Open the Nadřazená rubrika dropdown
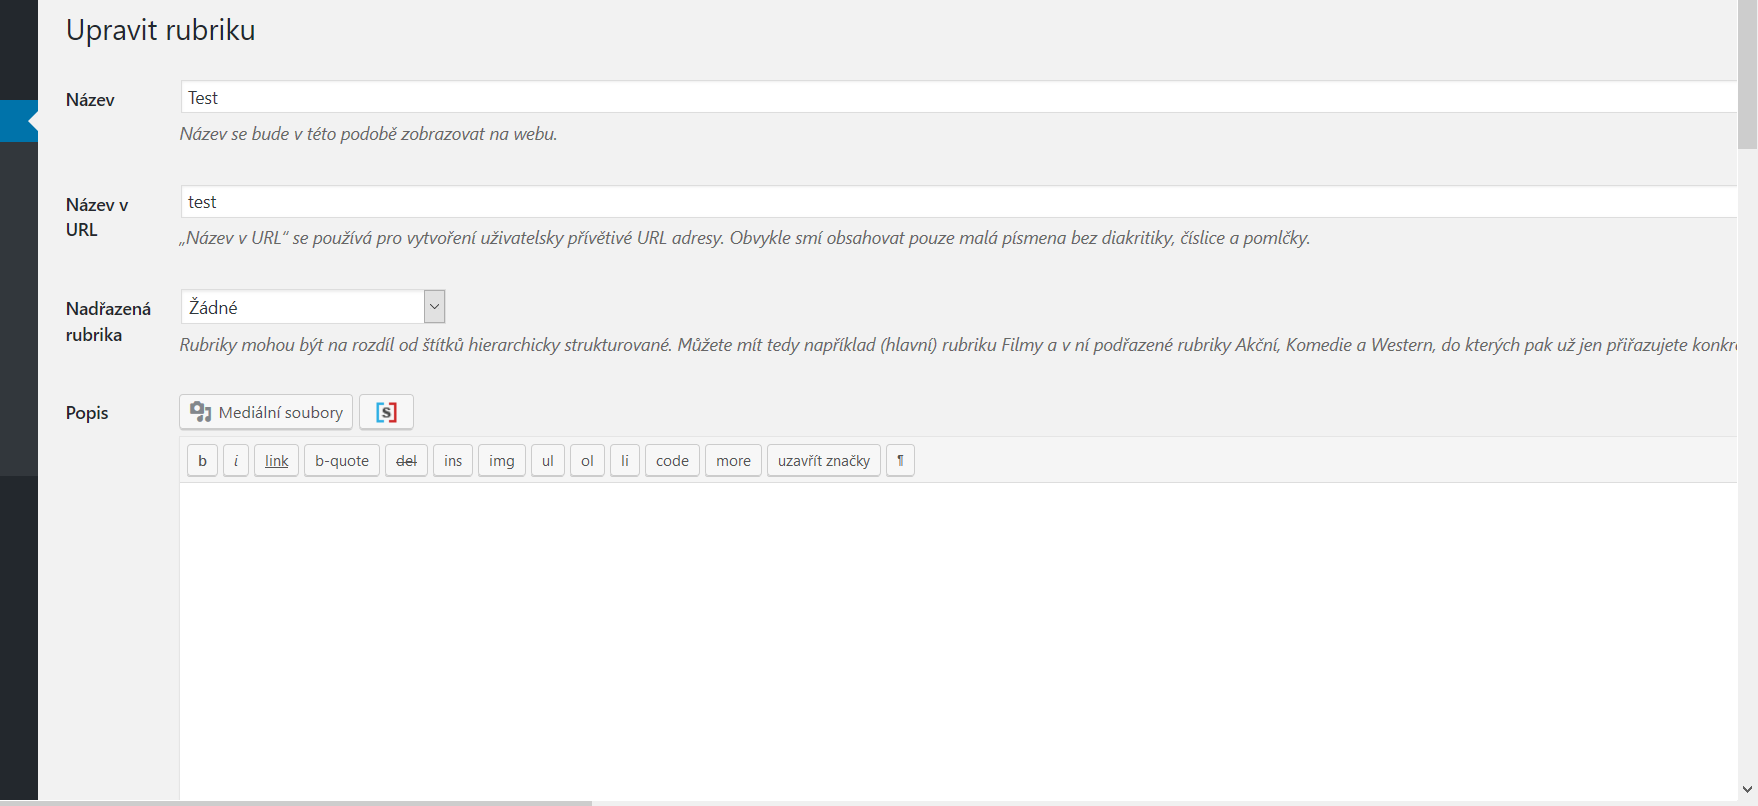1758x806 pixels. (433, 306)
